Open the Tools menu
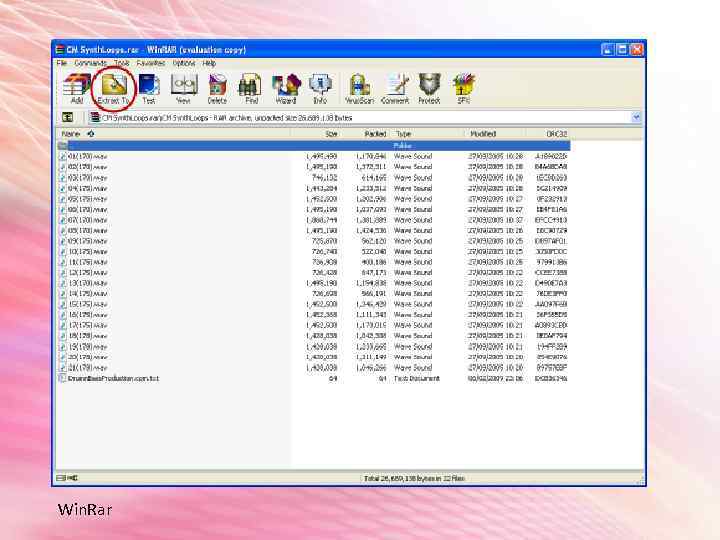Screen dimensions: 720x540 pyautogui.click(x=122, y=63)
